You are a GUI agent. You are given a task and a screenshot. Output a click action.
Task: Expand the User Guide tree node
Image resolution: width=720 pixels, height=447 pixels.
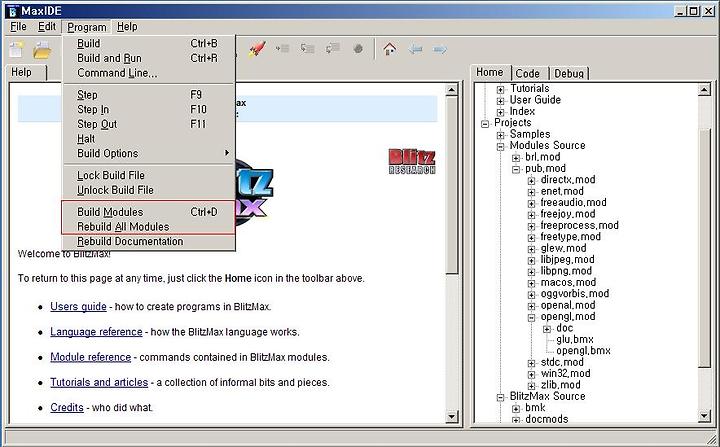(501, 101)
